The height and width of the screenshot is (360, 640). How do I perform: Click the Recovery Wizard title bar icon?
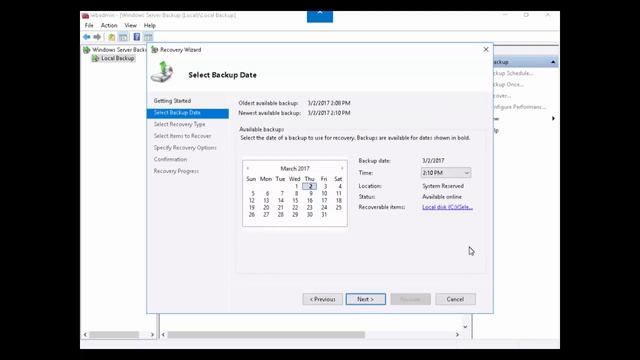coord(154,50)
